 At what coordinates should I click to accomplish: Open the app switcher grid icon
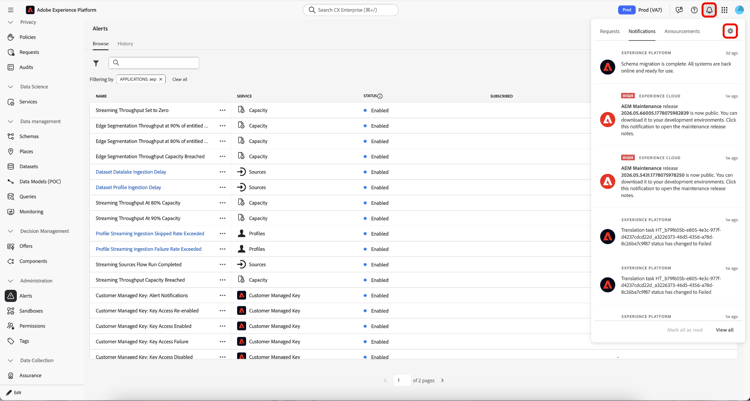pyautogui.click(x=724, y=10)
